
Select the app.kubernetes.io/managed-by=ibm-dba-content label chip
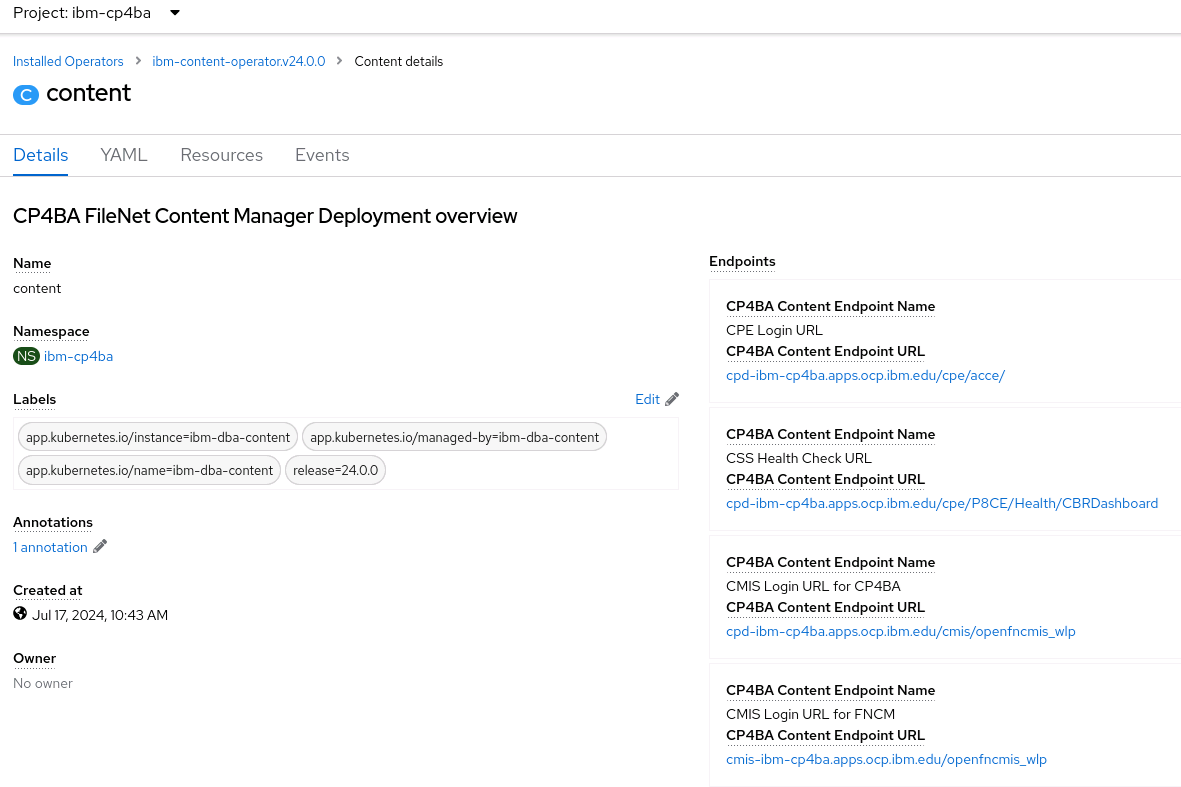454,438
